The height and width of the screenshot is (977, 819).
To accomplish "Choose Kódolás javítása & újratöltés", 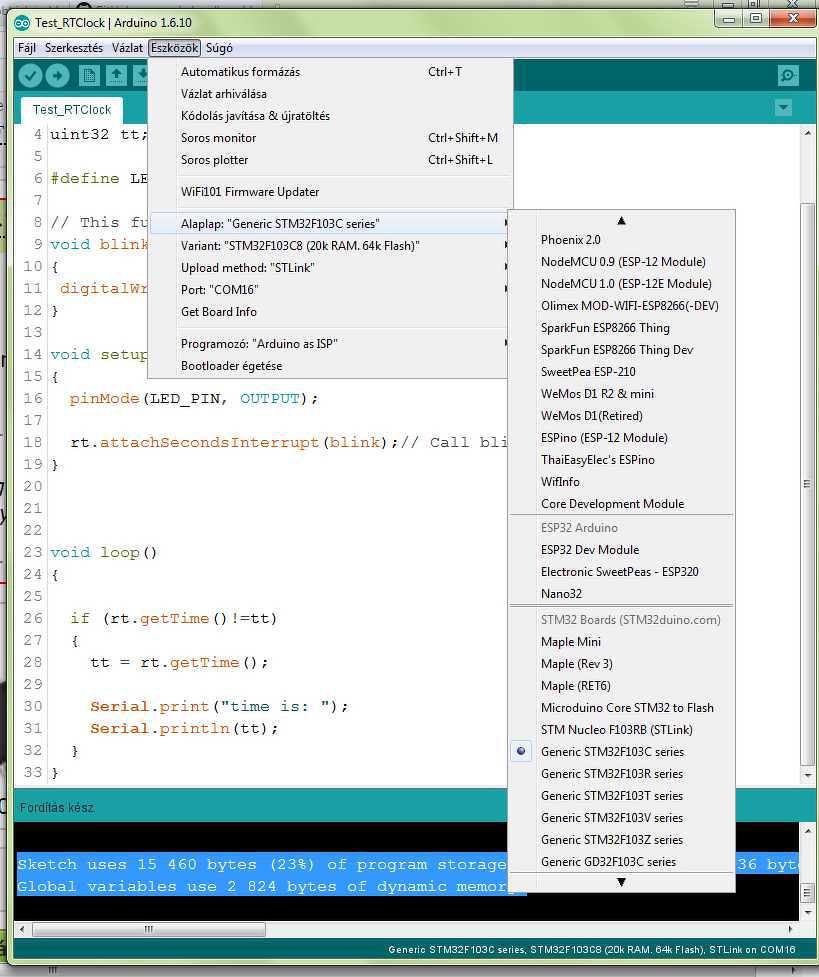I will [x=329, y=116].
